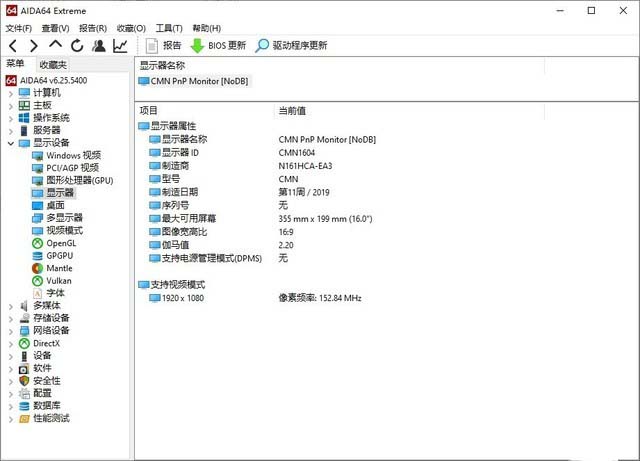This screenshot has height=461, width=640.
Task: Go up one level with up arrow icon
Action: coord(56,45)
